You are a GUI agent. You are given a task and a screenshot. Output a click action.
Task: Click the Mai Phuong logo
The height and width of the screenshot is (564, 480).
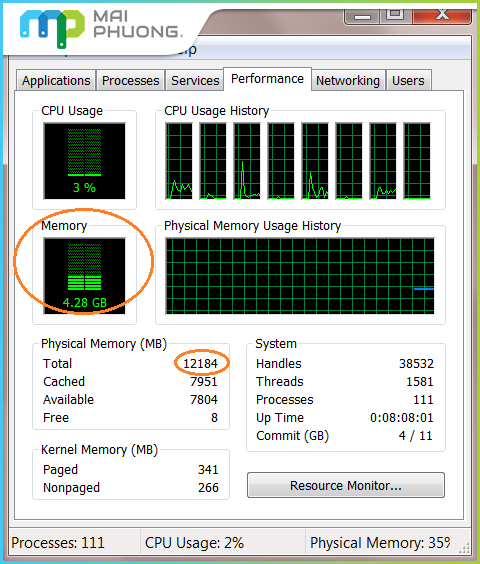pos(101,29)
